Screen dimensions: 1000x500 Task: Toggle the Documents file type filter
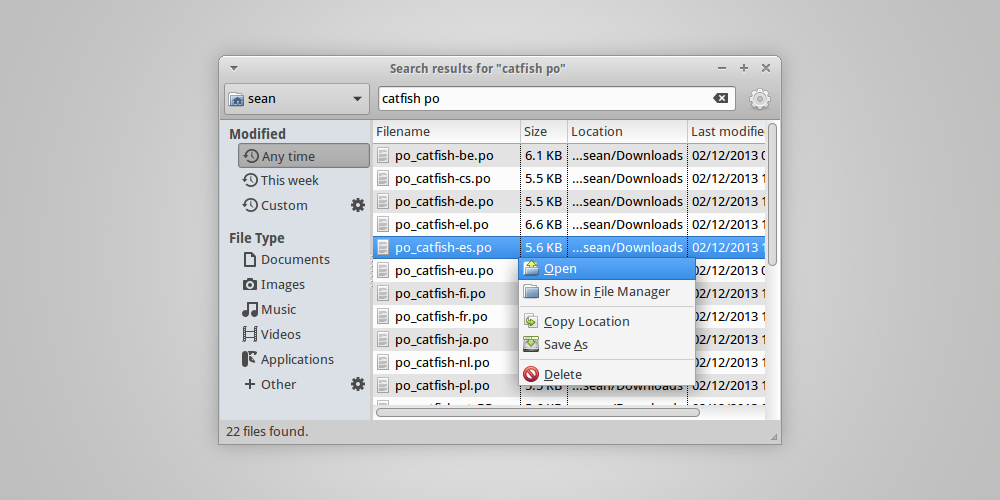(294, 259)
